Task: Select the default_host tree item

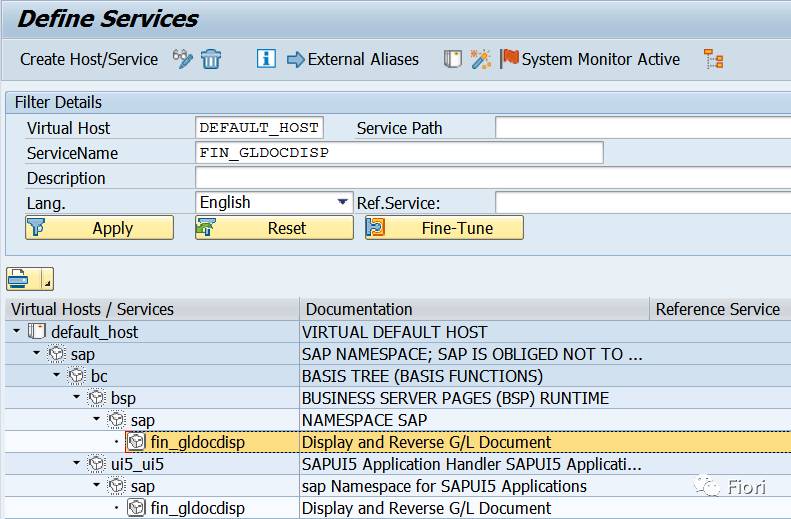Action: click(x=94, y=332)
